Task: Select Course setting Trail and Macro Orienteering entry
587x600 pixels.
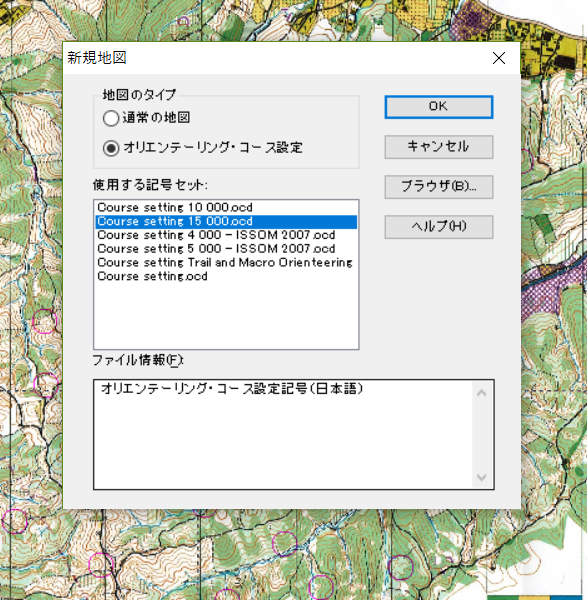Action: tap(226, 263)
